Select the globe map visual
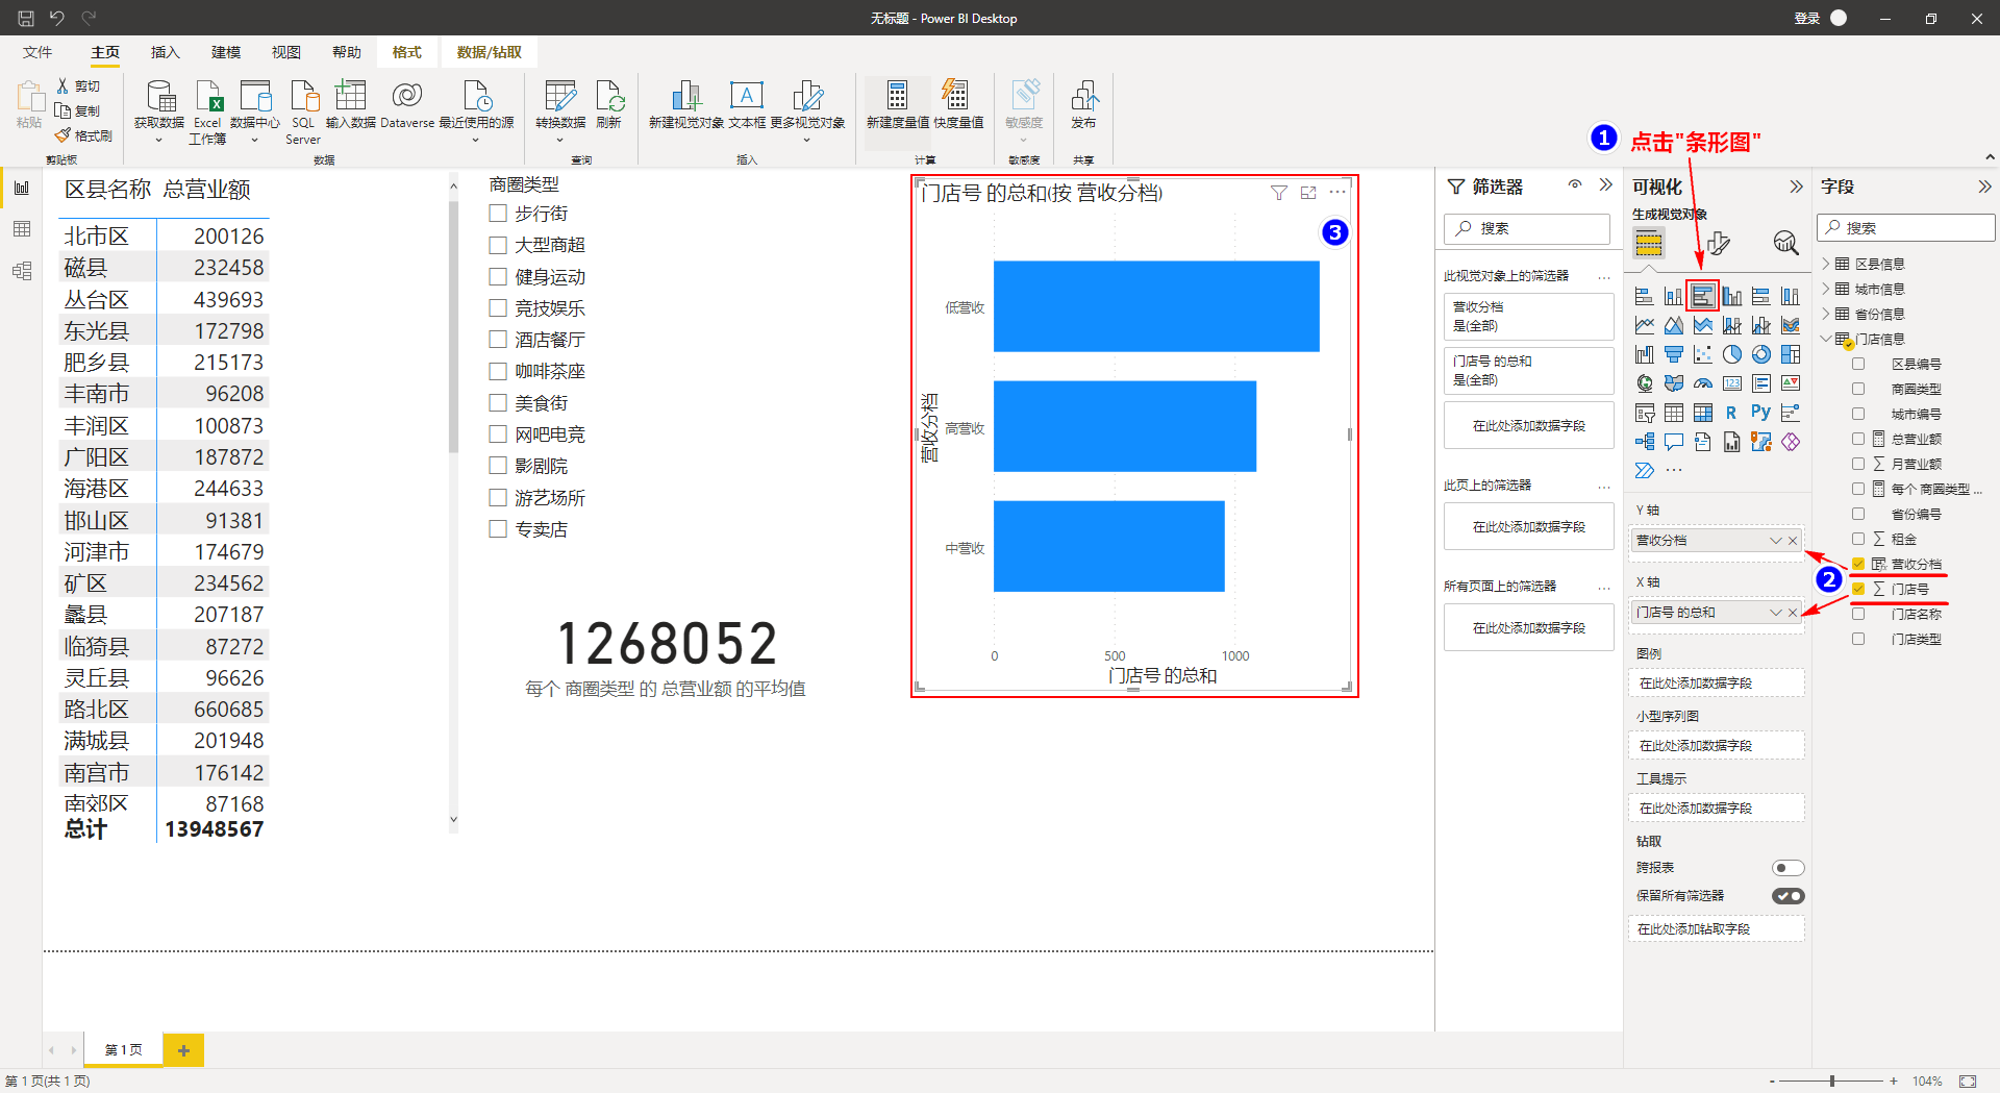2000x1093 pixels. 1644,383
